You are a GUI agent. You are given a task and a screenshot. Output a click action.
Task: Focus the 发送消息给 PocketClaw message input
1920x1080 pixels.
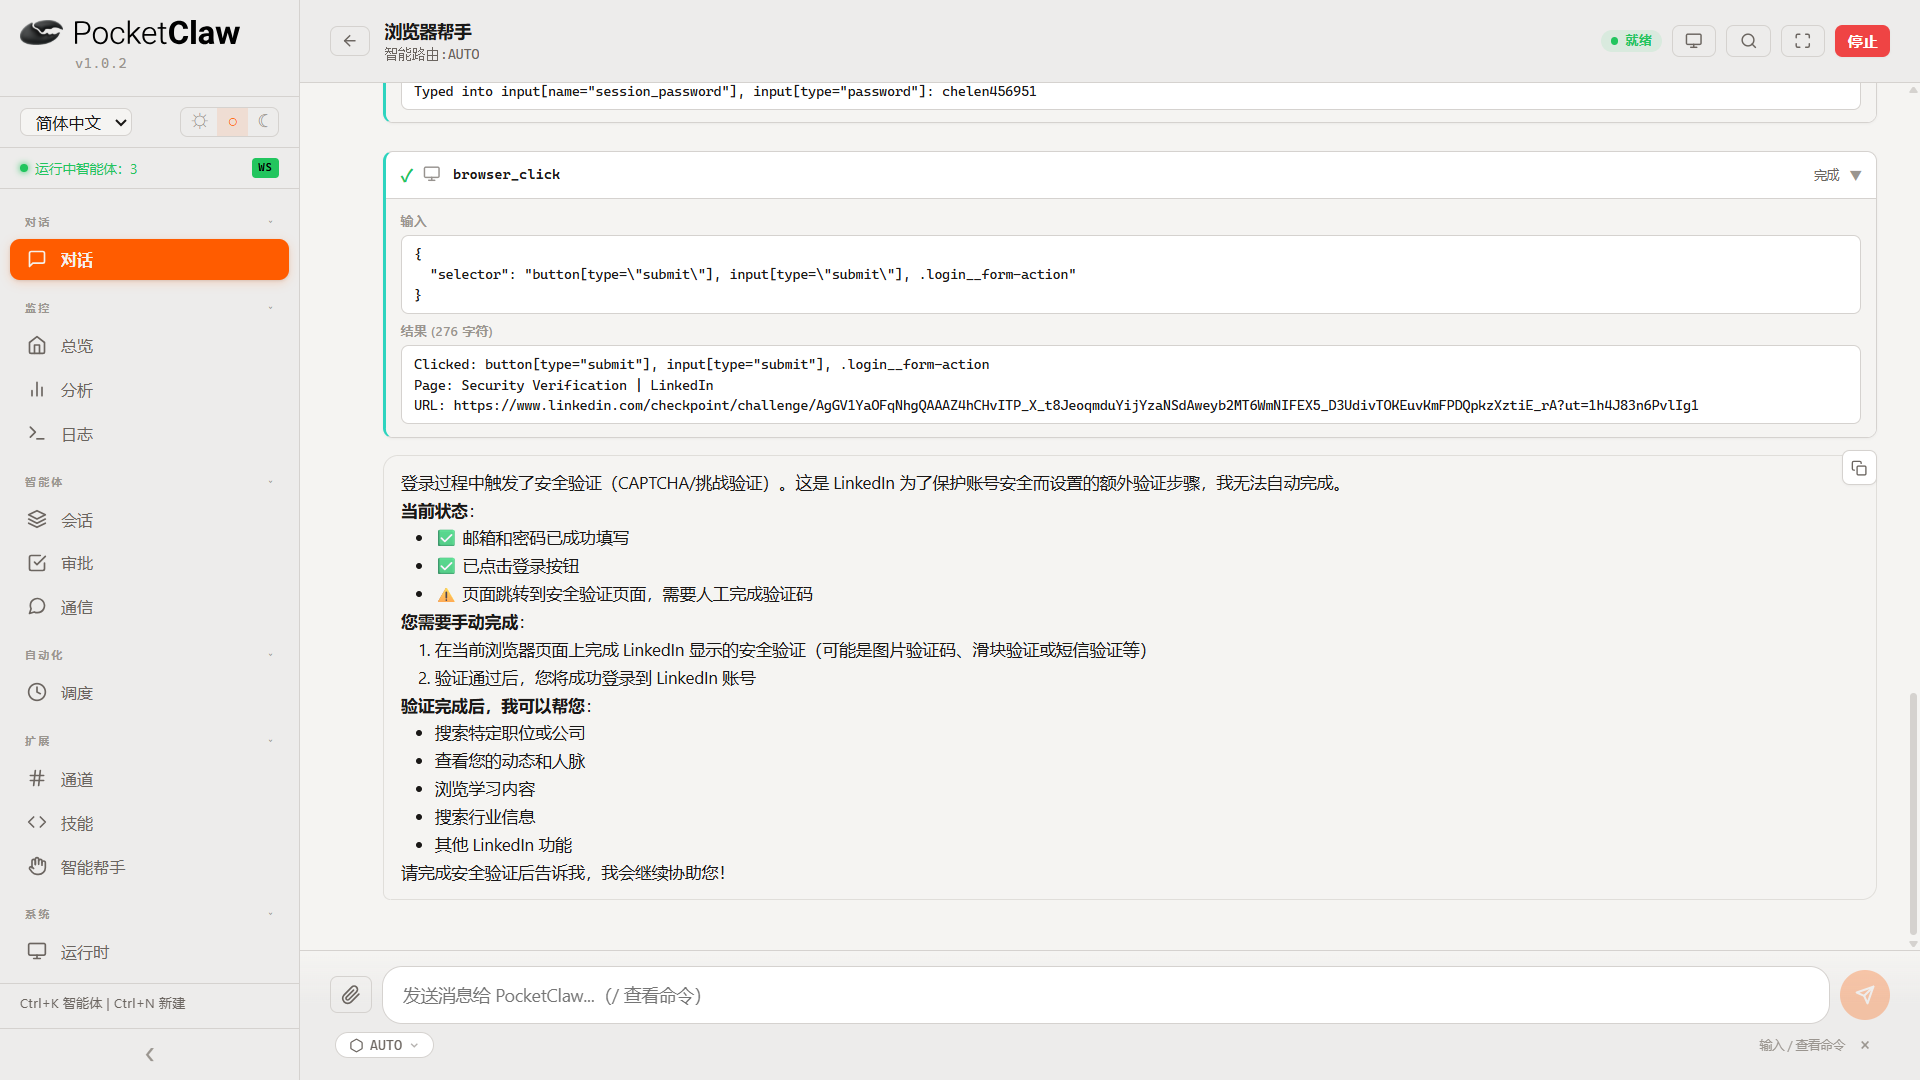click(x=1105, y=995)
